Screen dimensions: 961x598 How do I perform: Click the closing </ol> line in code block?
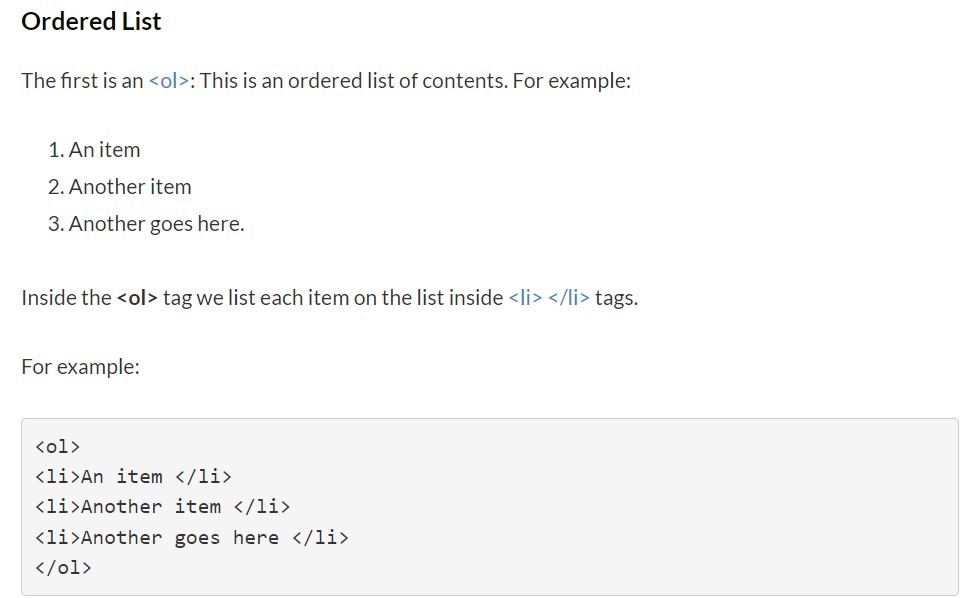tap(63, 568)
